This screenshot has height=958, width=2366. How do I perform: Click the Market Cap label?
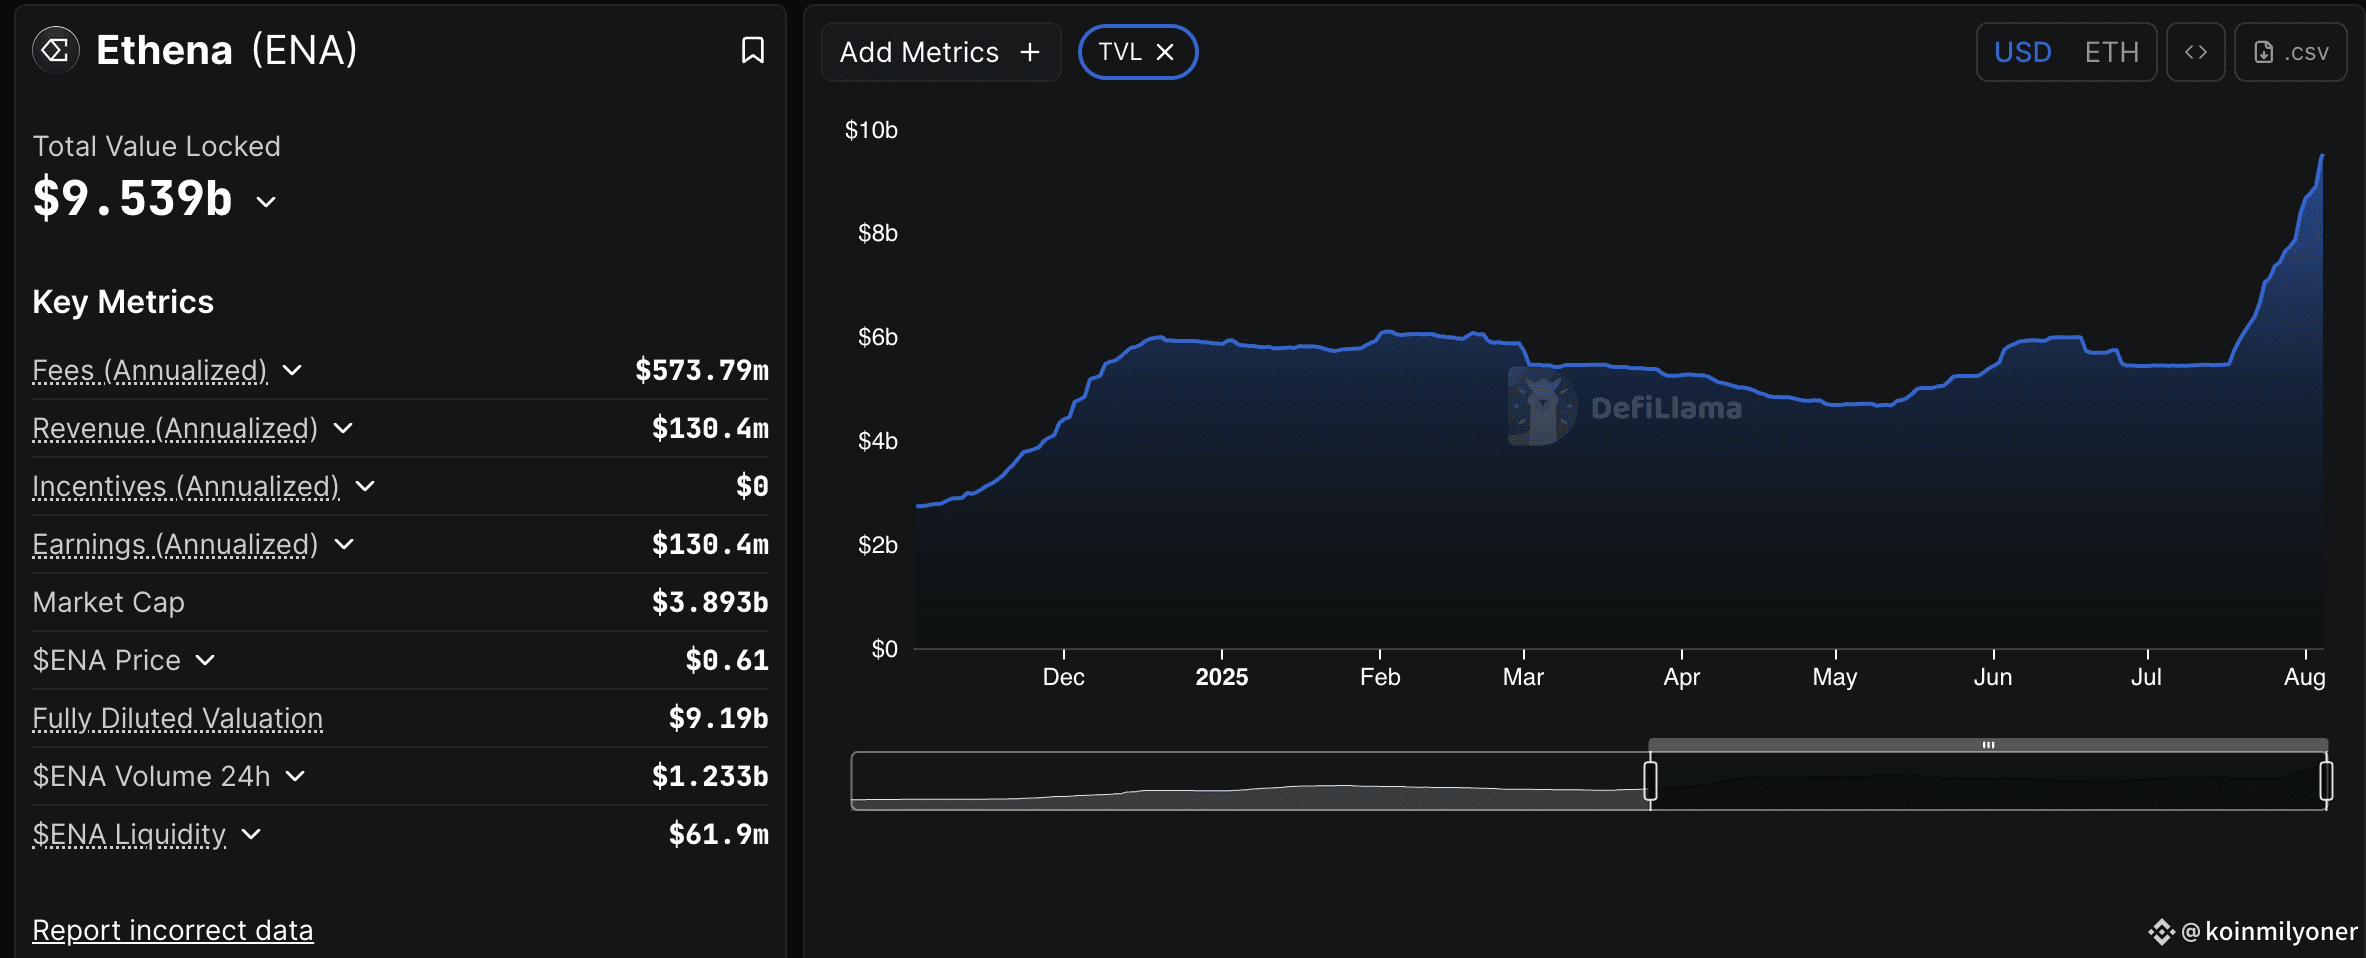click(108, 602)
